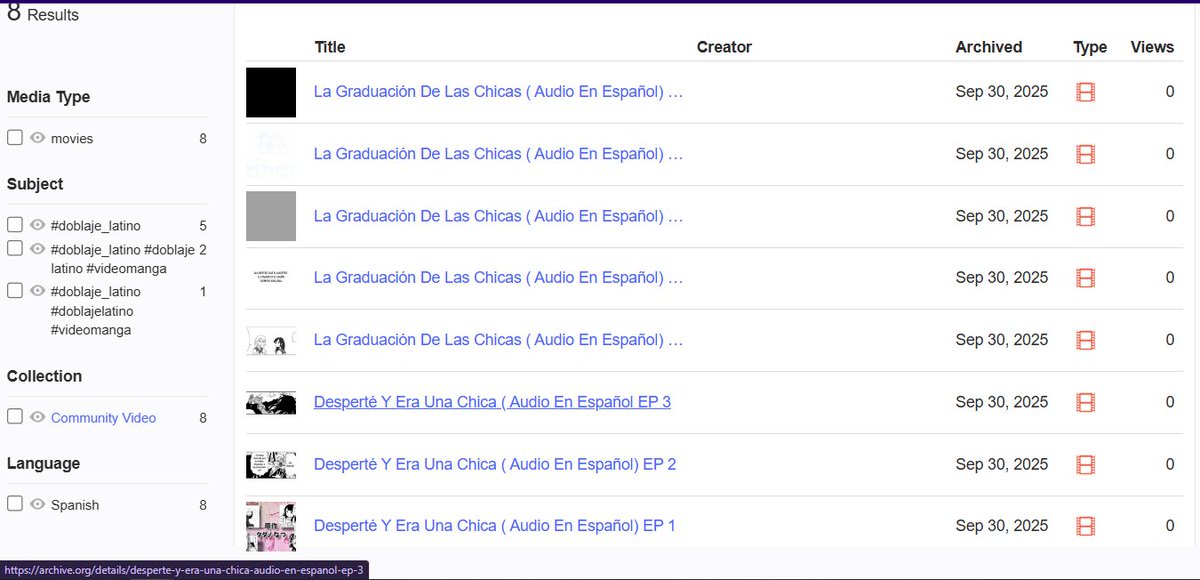1200x580 pixels.
Task: Sort results by the Title column
Action: click(330, 47)
